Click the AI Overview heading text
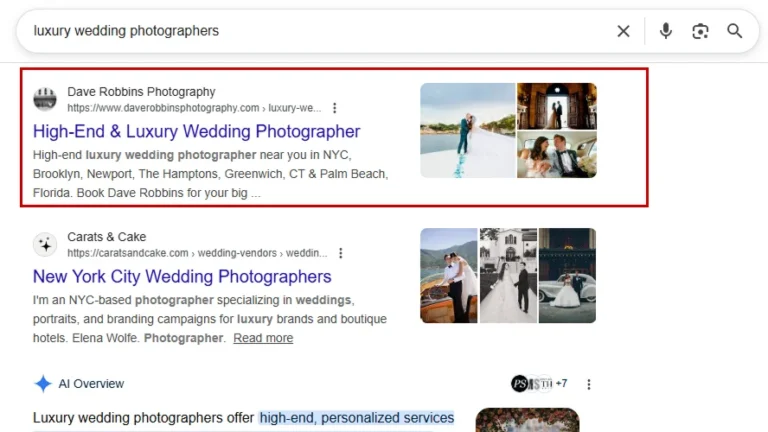The image size is (768, 432). point(91,384)
